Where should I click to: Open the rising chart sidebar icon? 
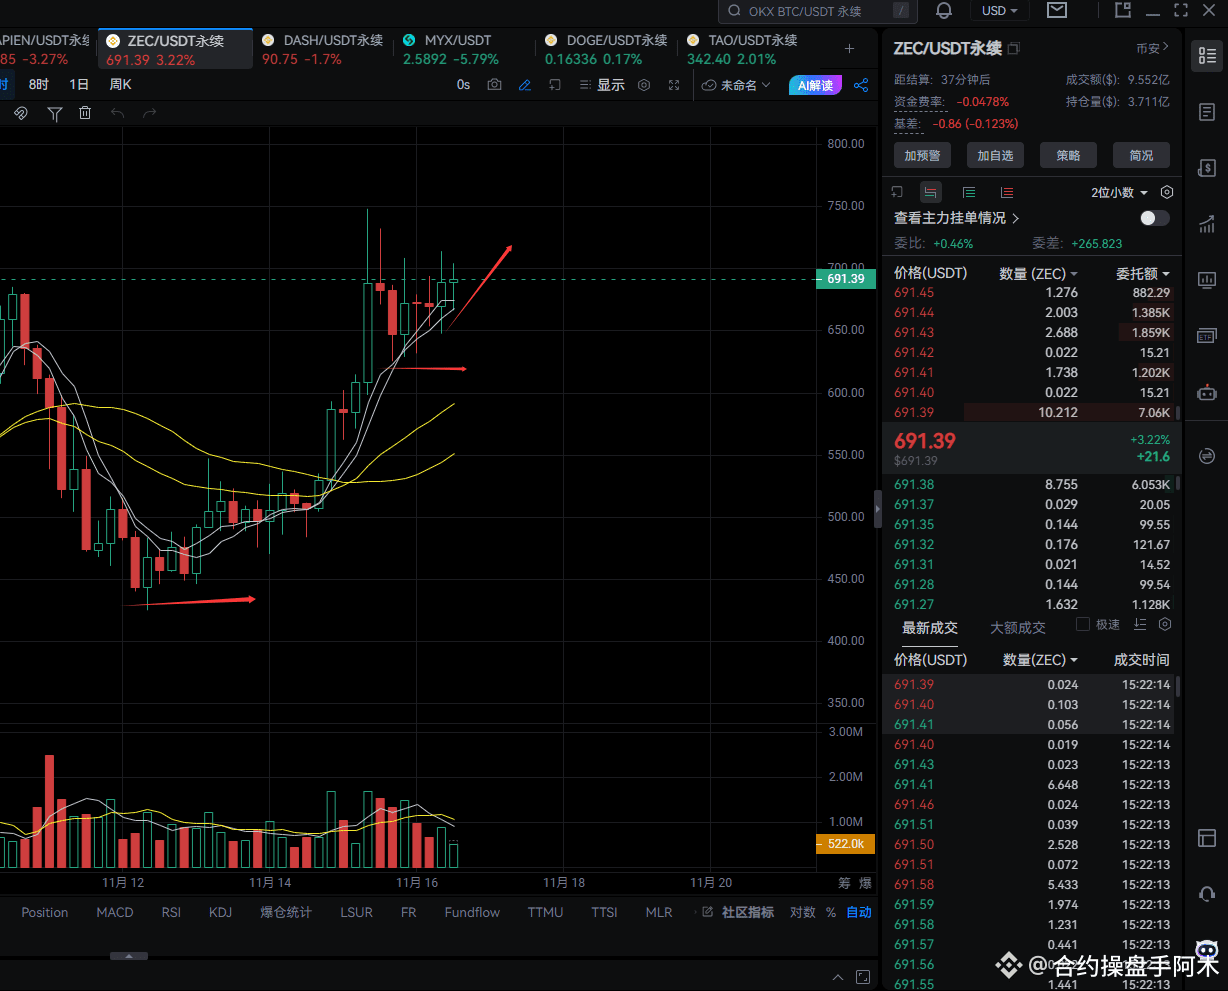[x=1207, y=224]
